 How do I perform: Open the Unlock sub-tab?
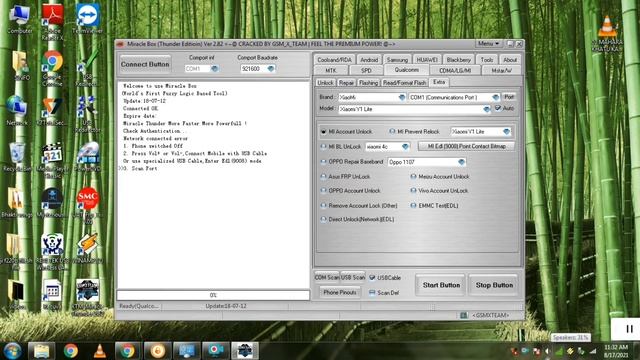tap(325, 82)
